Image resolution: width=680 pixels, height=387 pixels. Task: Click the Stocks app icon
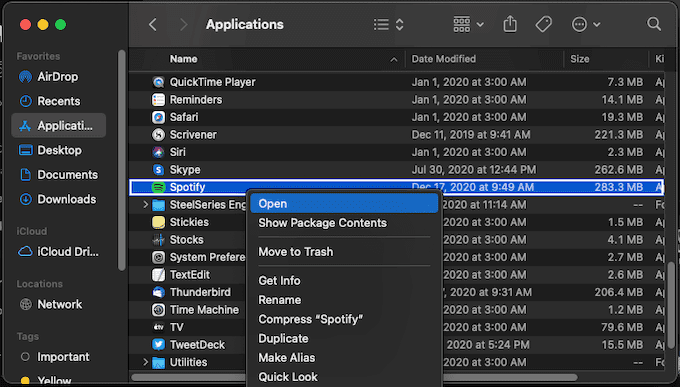(158, 239)
